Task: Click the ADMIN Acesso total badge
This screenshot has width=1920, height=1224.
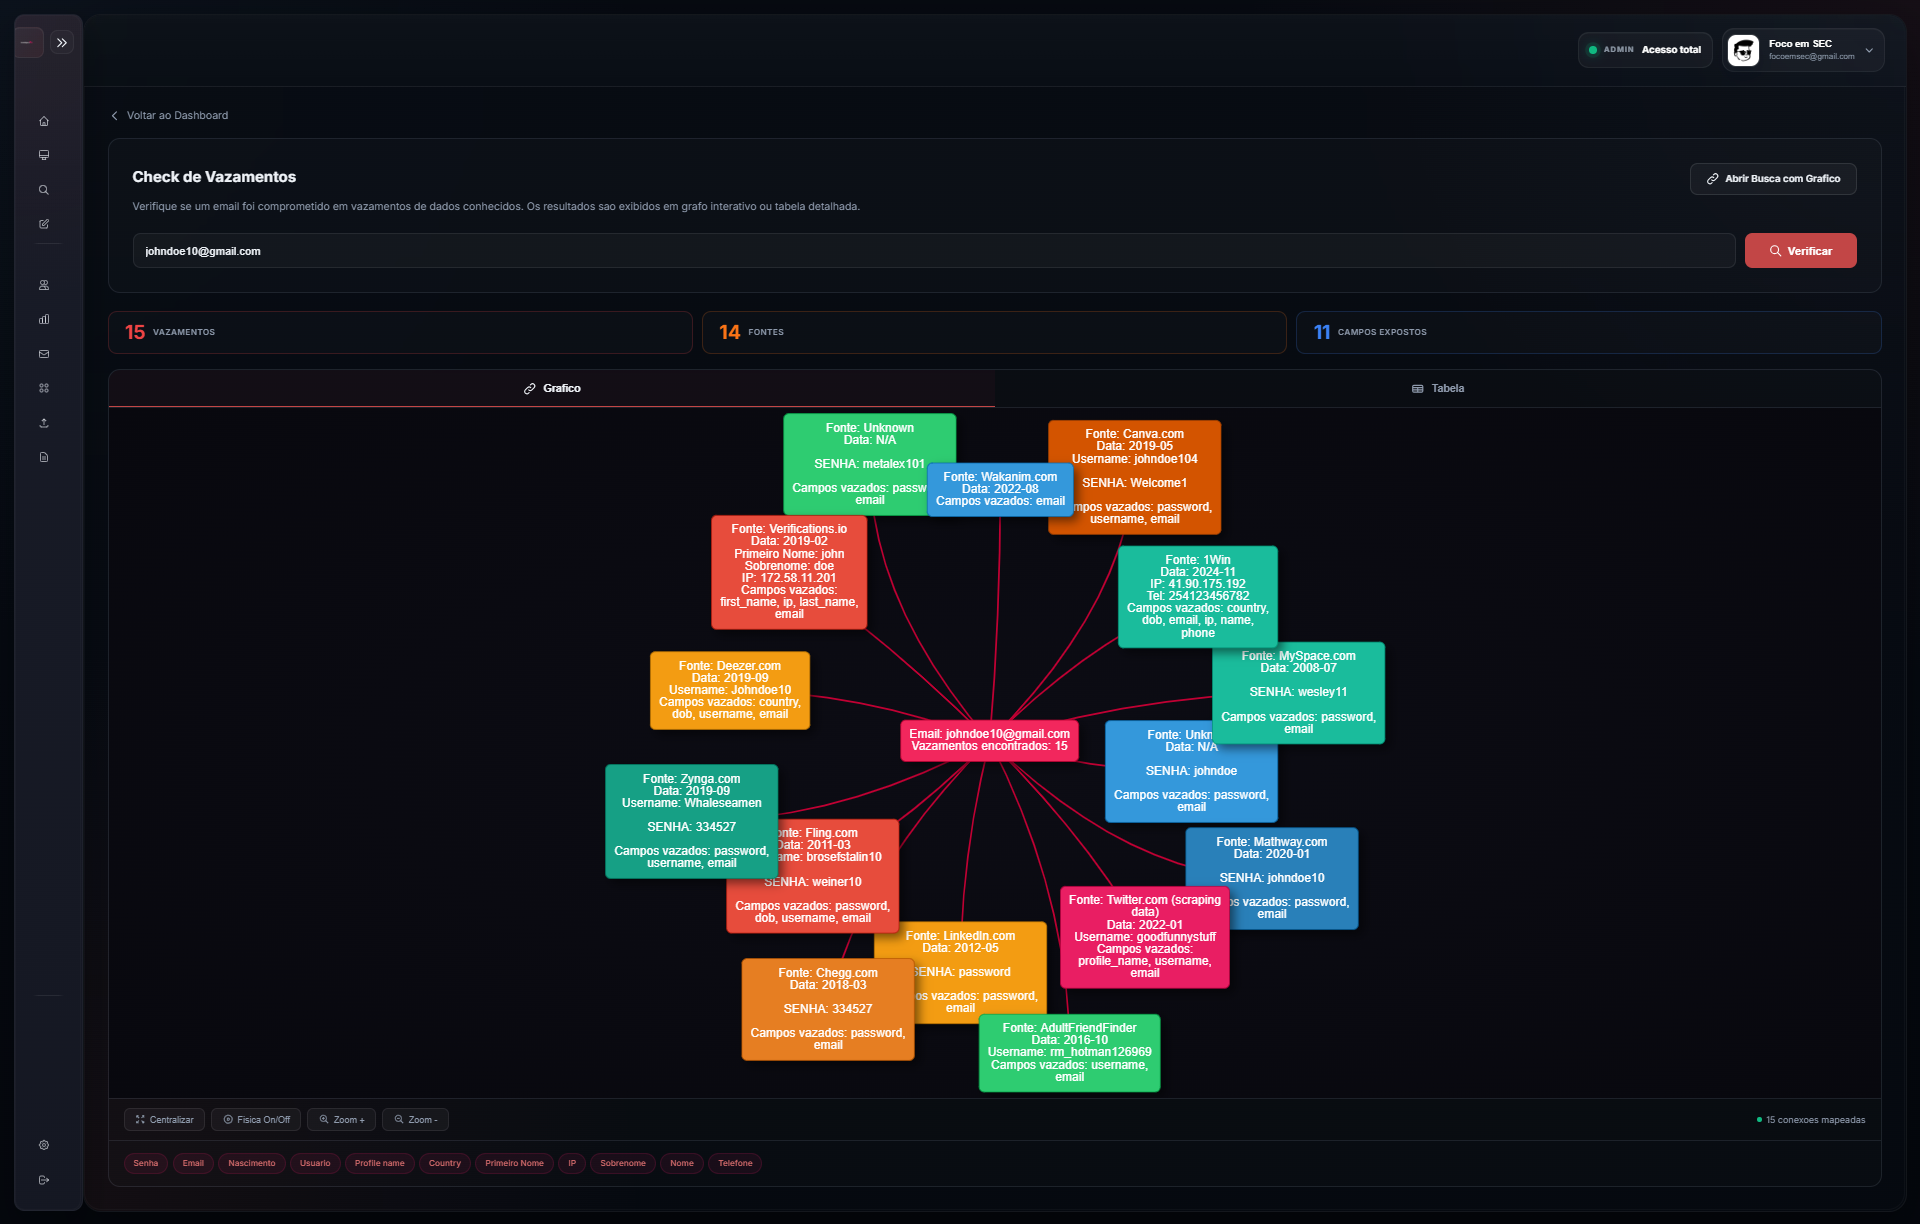Action: pyautogui.click(x=1645, y=50)
